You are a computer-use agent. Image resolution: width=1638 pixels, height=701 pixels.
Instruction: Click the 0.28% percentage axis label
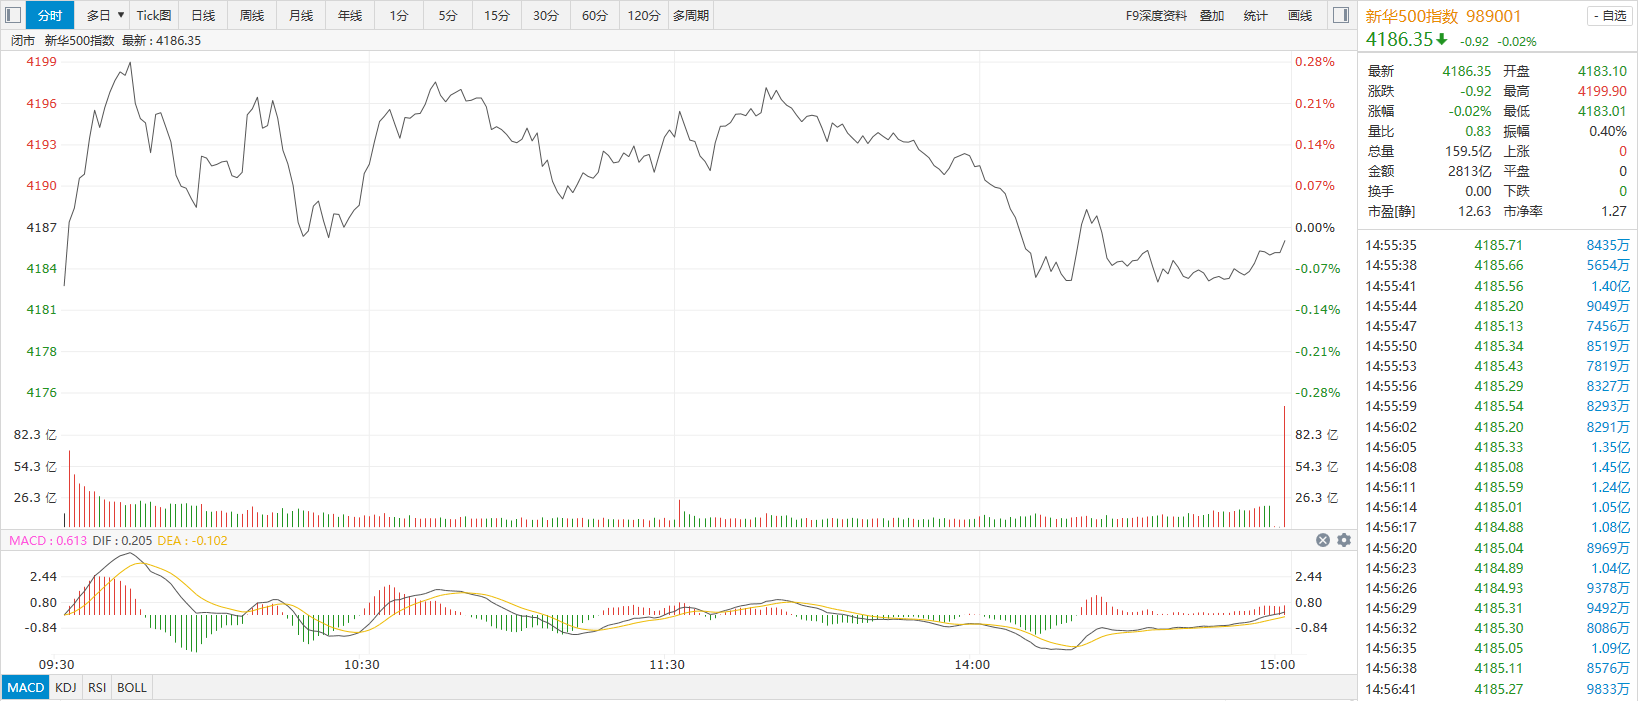[x=1314, y=61]
